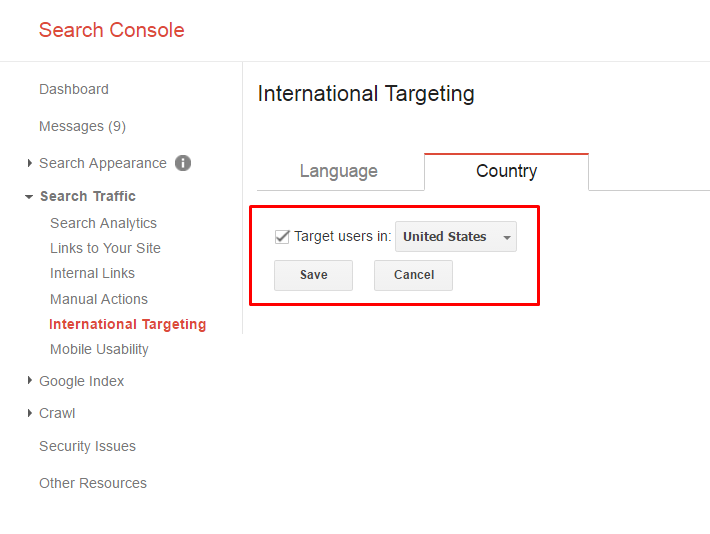Click the info icon beside Search Appearance
This screenshot has width=710, height=534.
183,163
